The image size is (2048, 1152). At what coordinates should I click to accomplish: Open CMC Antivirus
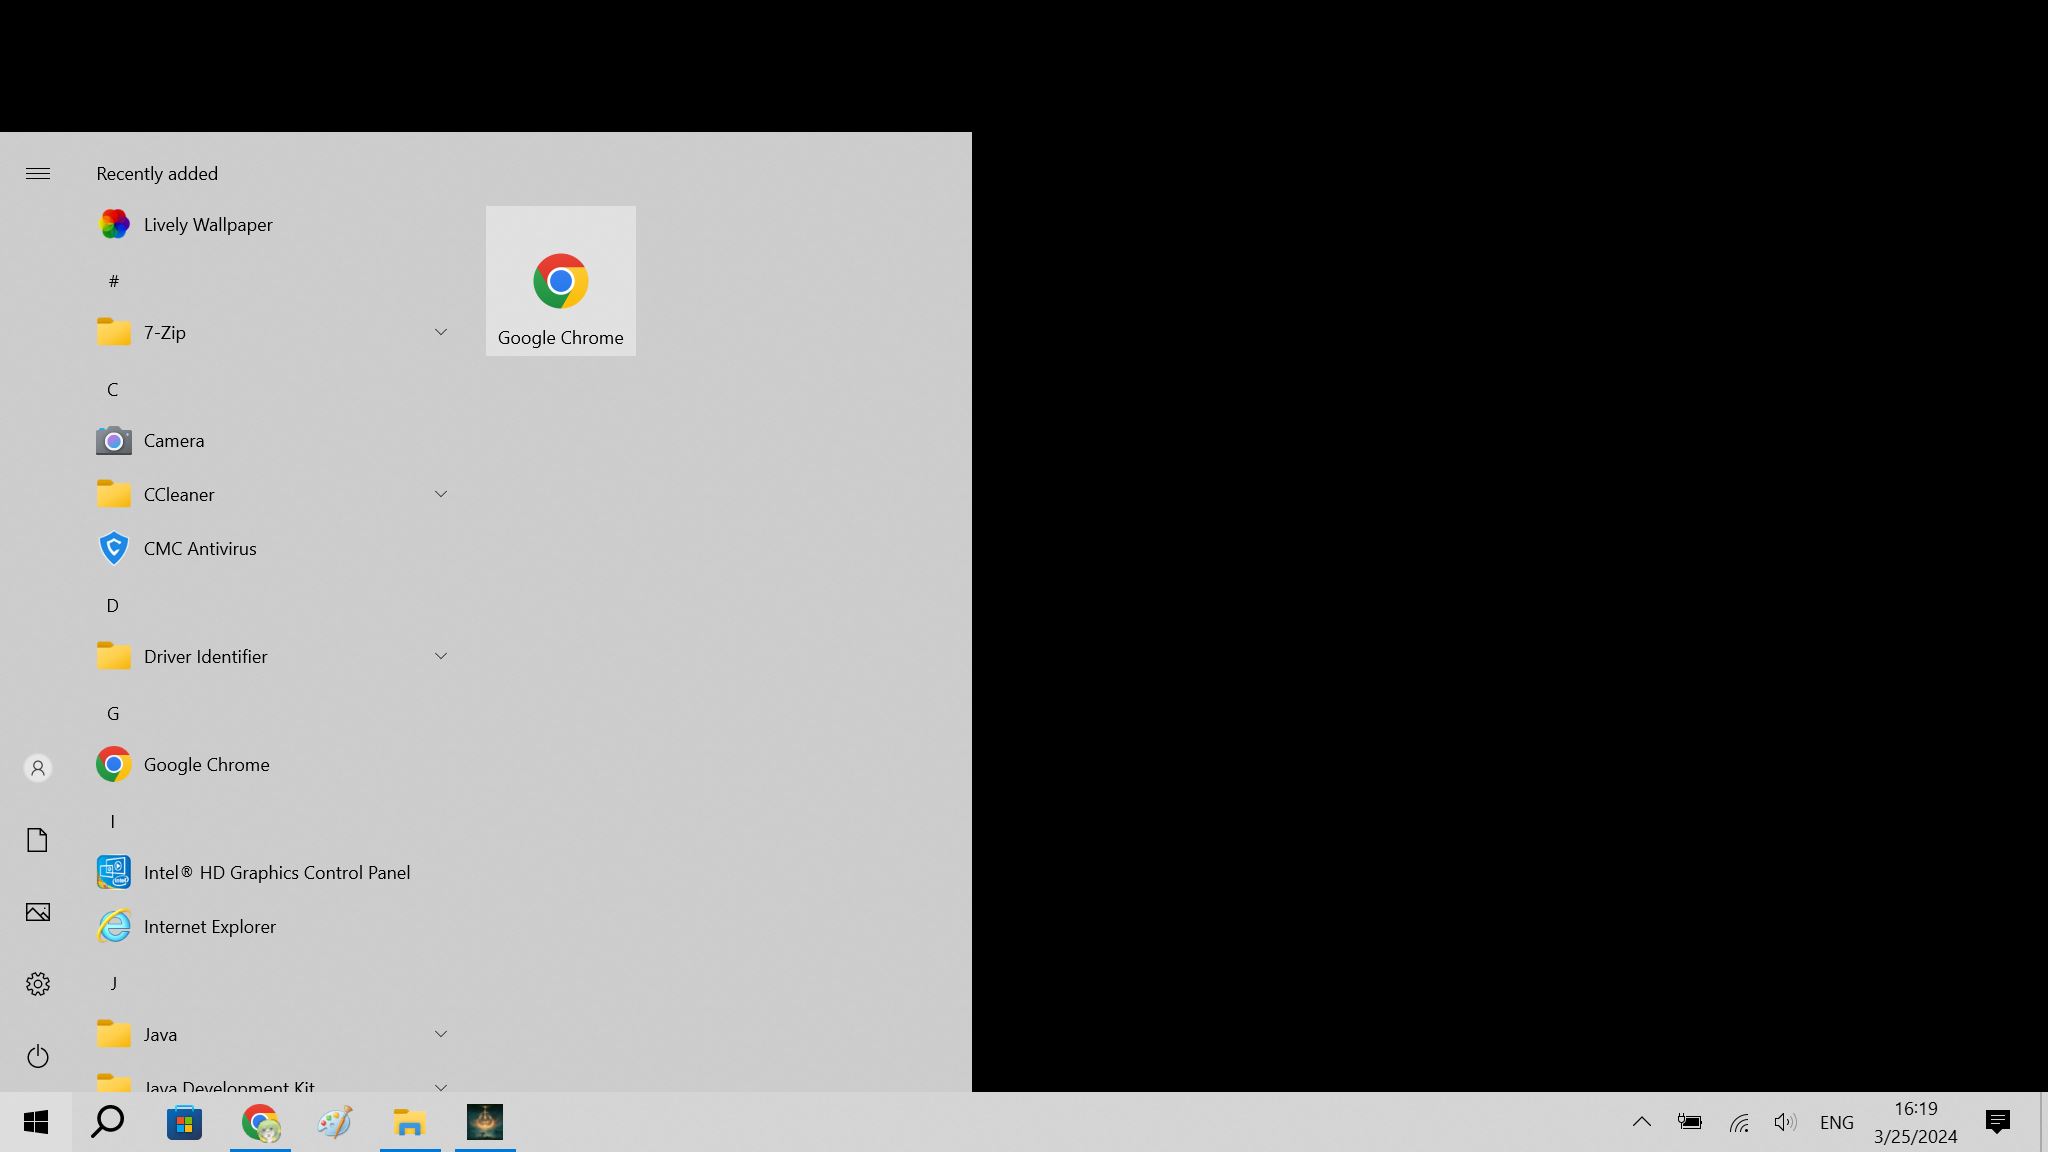199,549
